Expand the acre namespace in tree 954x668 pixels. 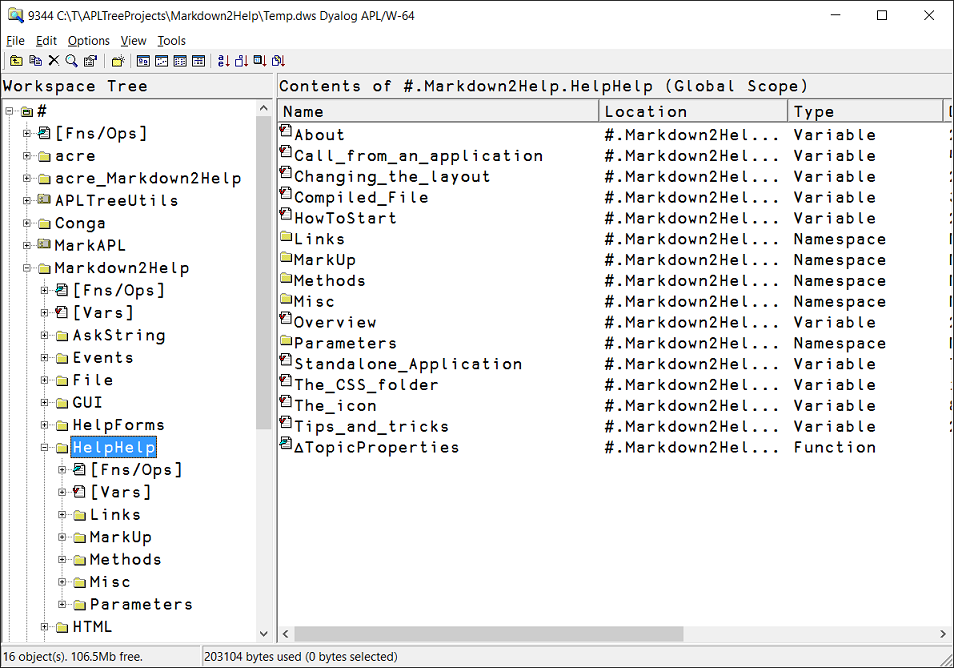[27, 156]
